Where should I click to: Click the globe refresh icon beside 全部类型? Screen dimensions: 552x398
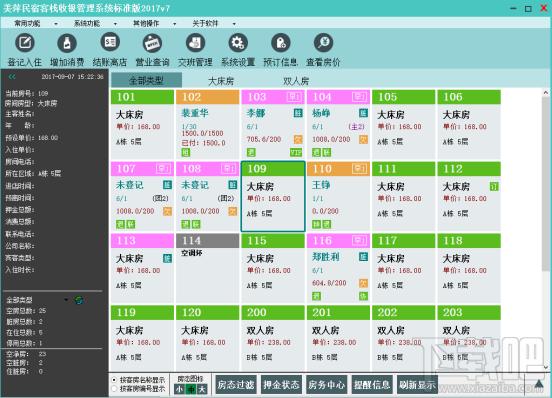pos(79,300)
